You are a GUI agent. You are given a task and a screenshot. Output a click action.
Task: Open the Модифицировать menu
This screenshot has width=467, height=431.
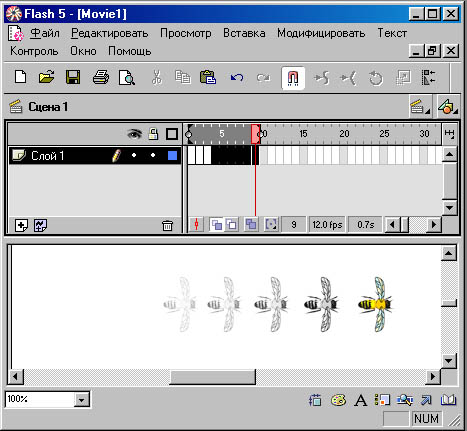(321, 33)
